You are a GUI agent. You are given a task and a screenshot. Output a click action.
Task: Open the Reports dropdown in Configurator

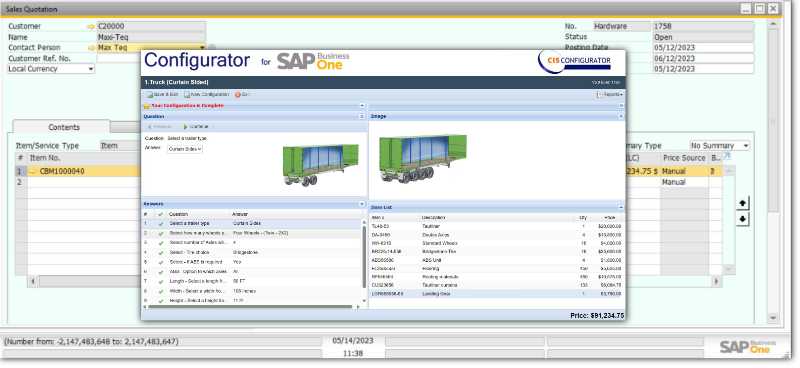(611, 94)
